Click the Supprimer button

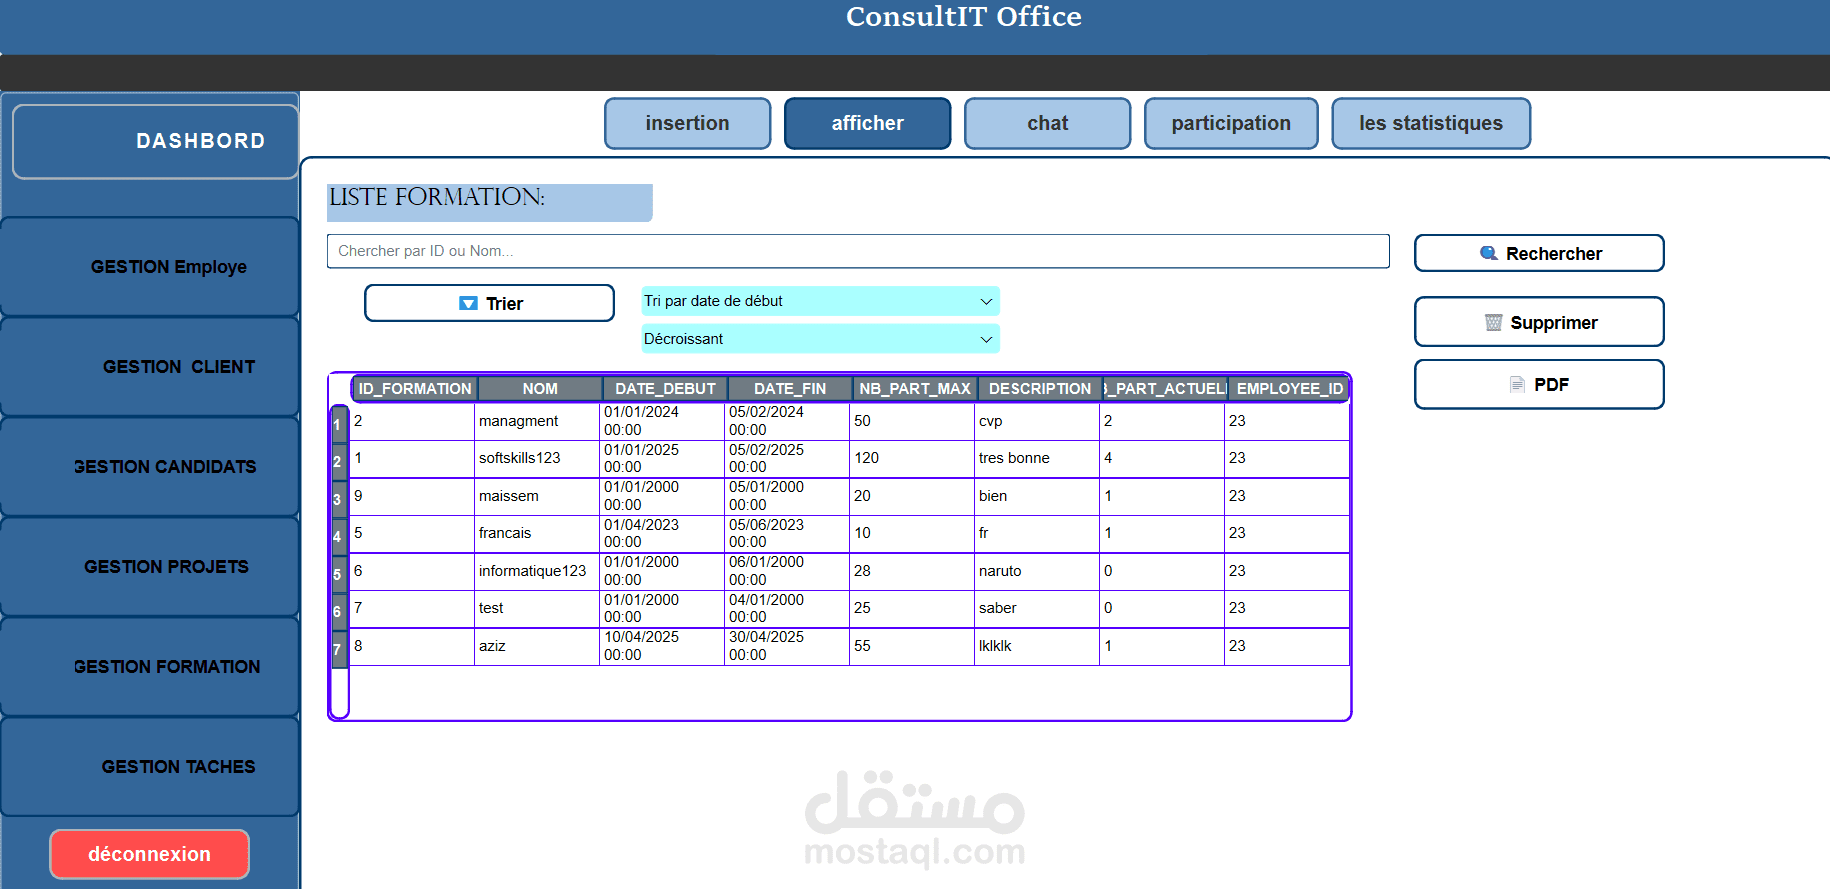coord(1539,322)
